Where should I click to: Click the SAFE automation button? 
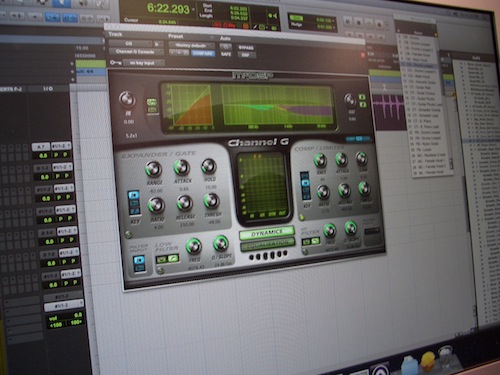(x=226, y=54)
